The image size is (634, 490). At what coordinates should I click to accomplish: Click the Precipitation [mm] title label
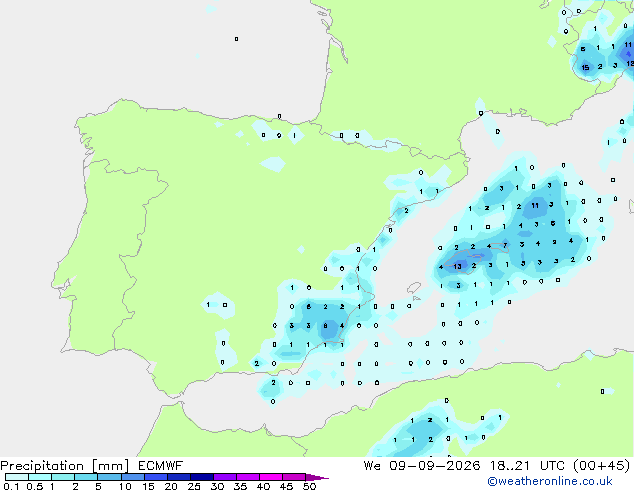coord(64,466)
